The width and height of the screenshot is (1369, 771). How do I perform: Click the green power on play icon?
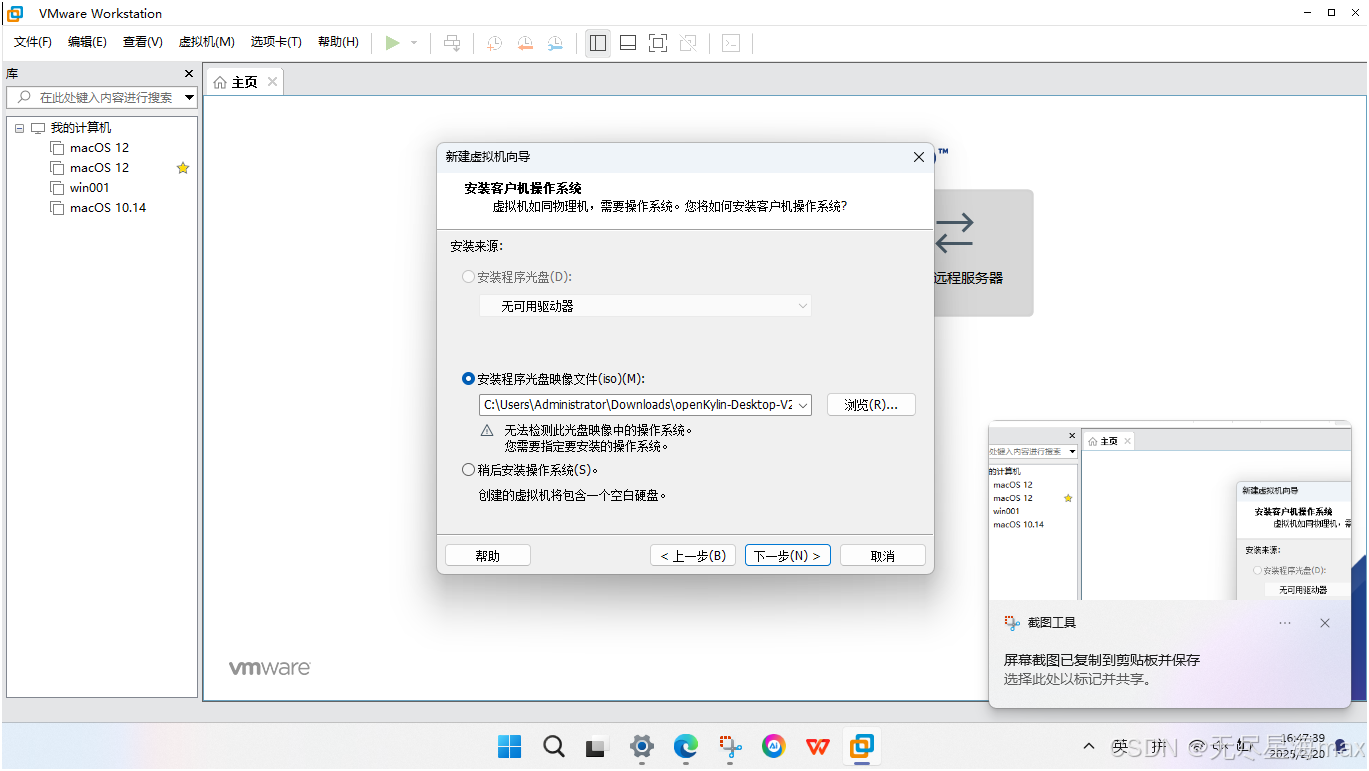pos(392,43)
